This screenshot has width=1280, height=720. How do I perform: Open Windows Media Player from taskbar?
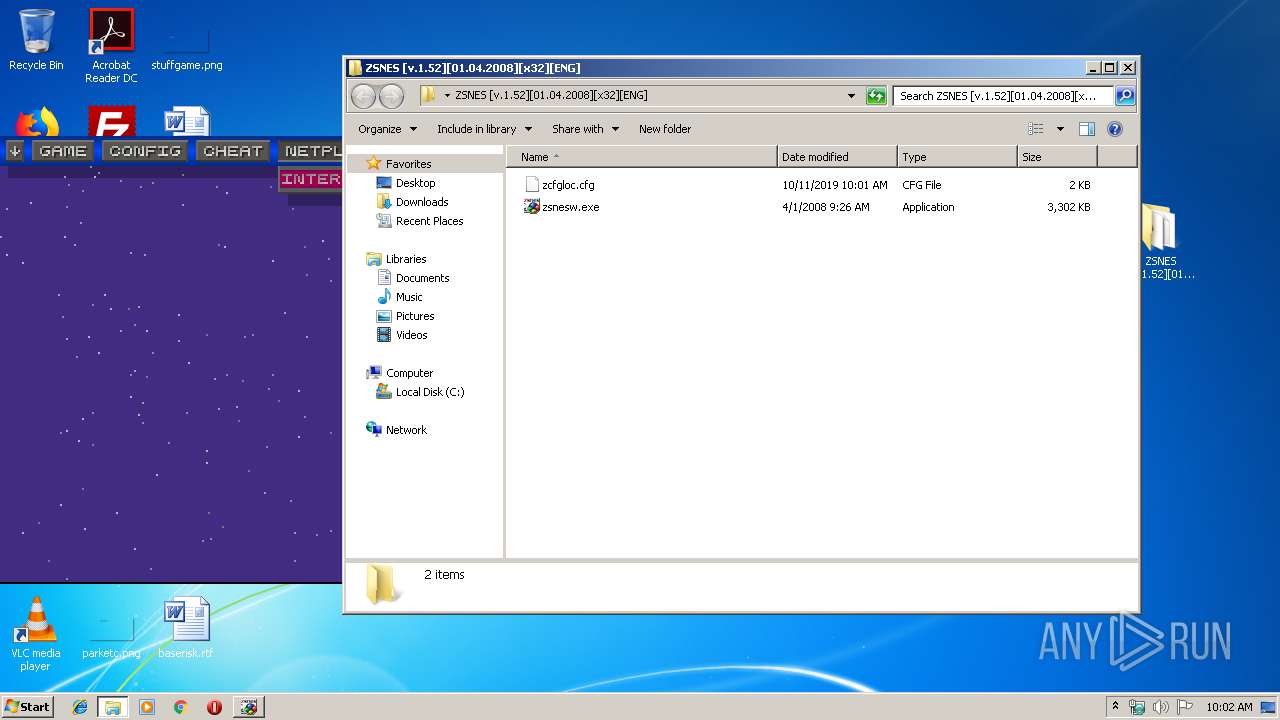click(147, 707)
